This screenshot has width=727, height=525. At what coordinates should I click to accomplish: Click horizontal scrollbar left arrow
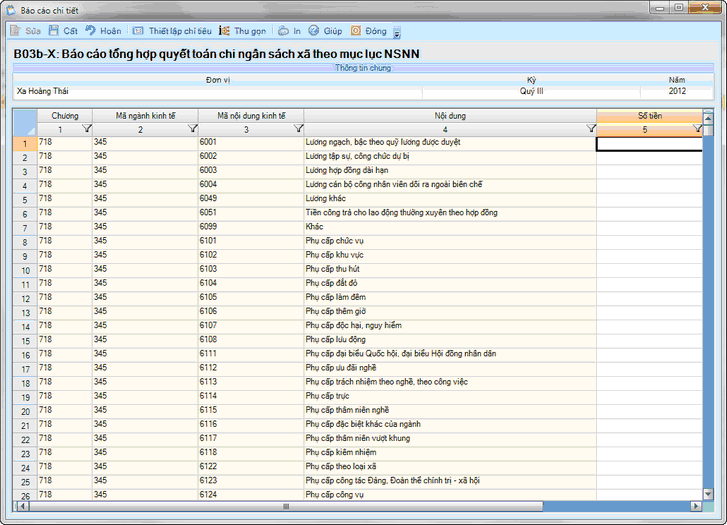[22, 506]
